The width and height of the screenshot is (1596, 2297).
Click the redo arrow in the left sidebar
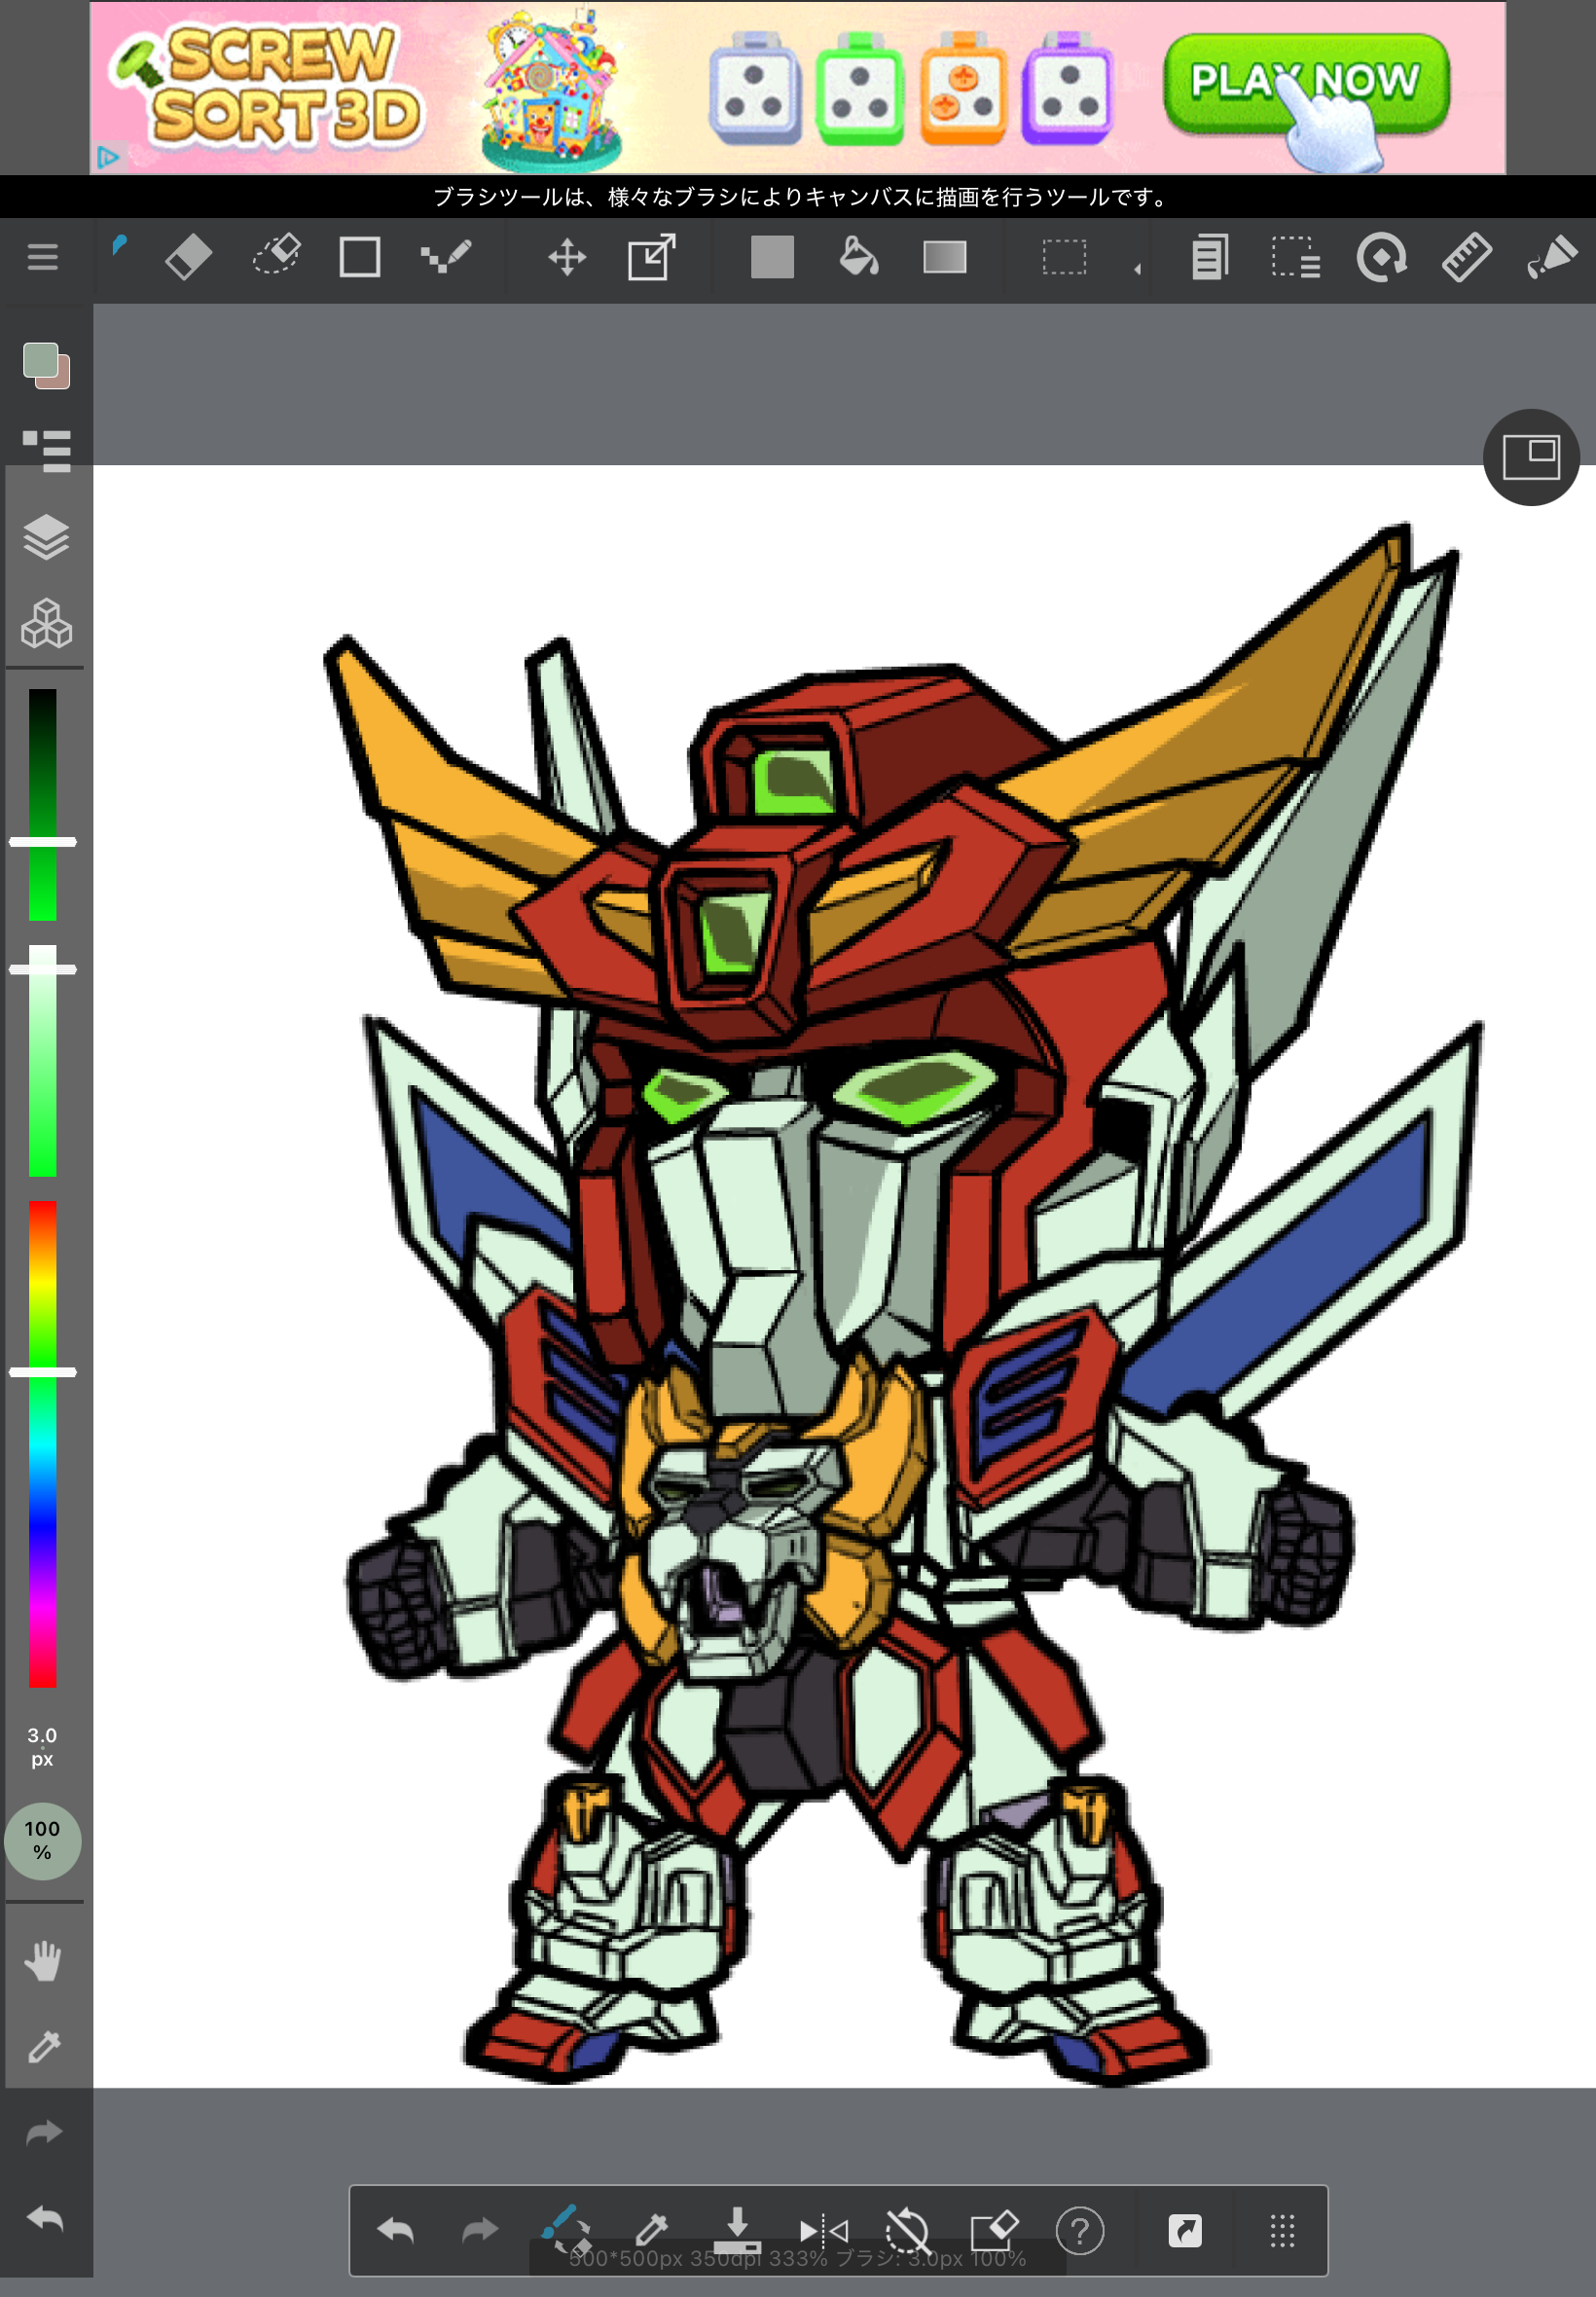click(x=44, y=2134)
